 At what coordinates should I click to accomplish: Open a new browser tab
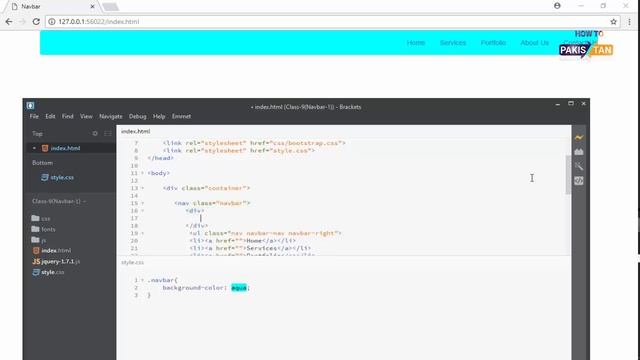pyautogui.click(x=110, y=7)
